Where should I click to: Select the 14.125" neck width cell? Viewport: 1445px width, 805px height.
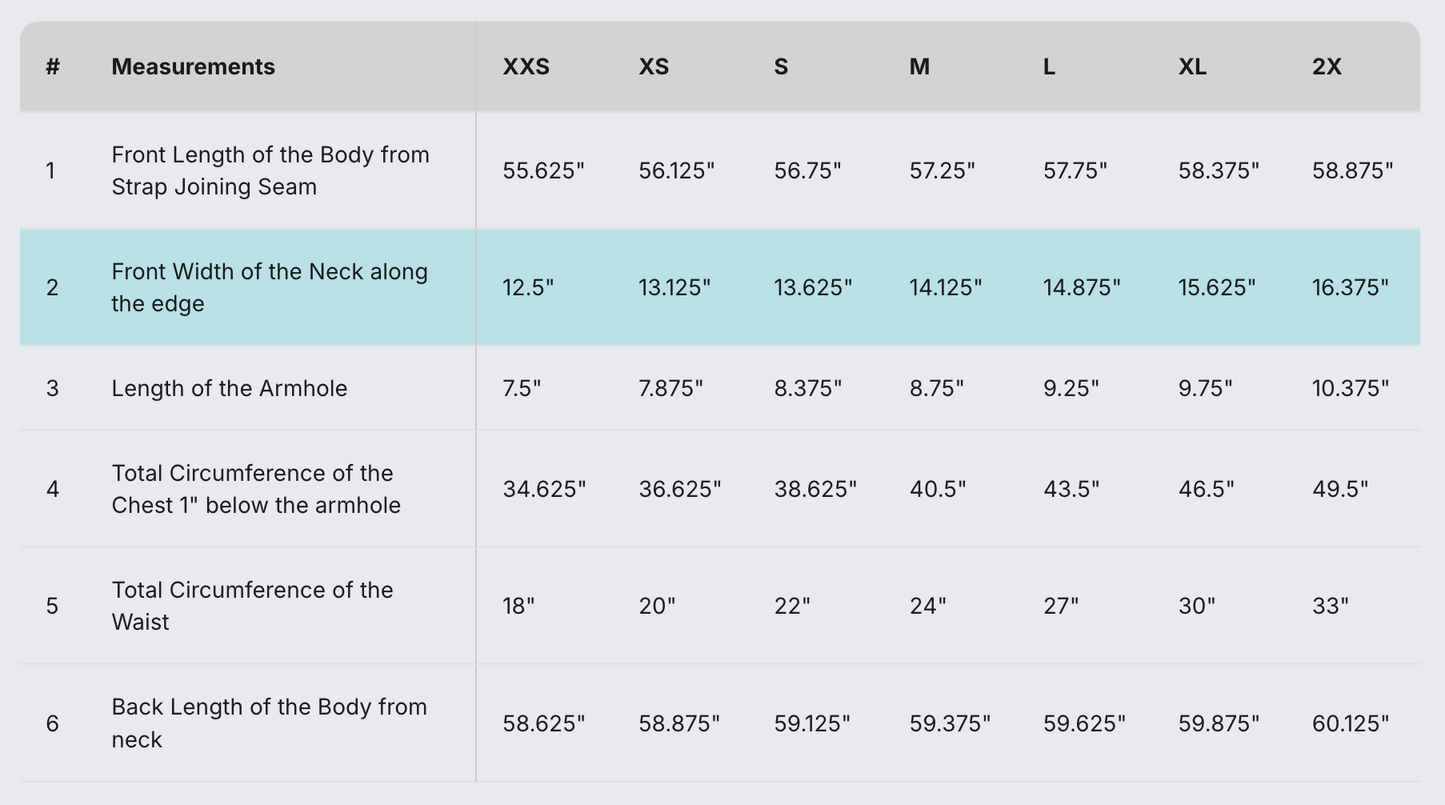click(945, 288)
